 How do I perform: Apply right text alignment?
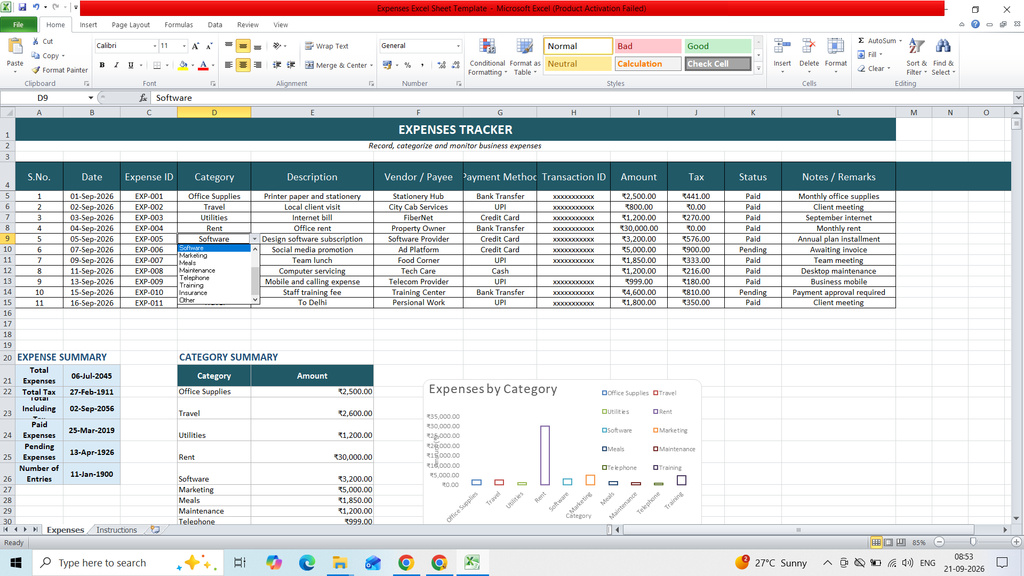point(257,65)
